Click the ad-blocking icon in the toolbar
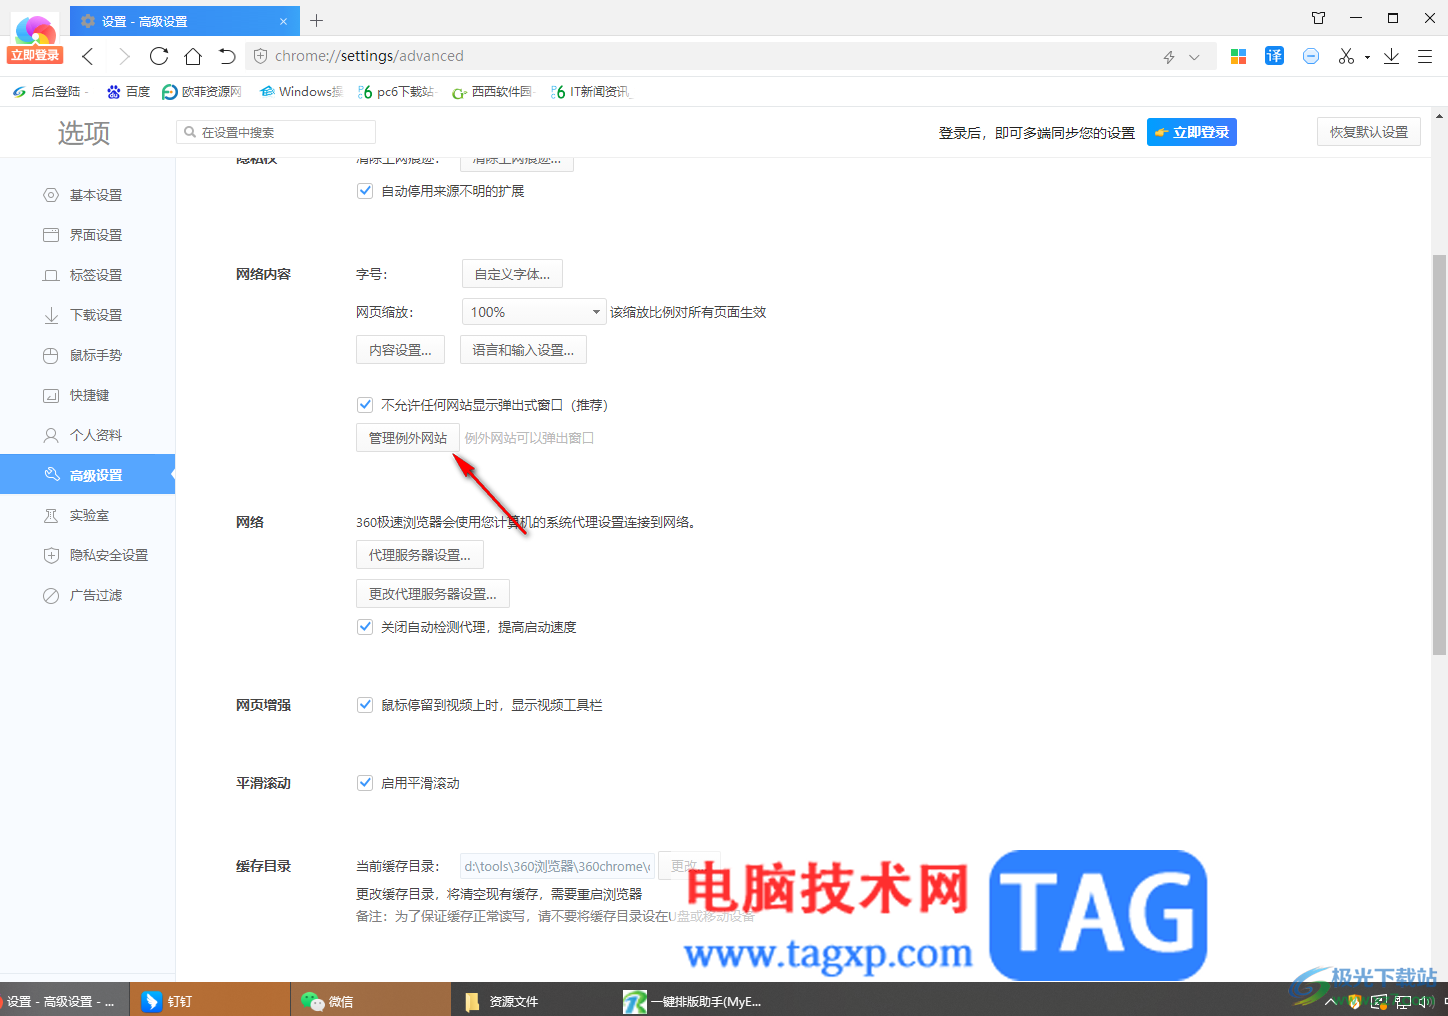 (x=1311, y=55)
